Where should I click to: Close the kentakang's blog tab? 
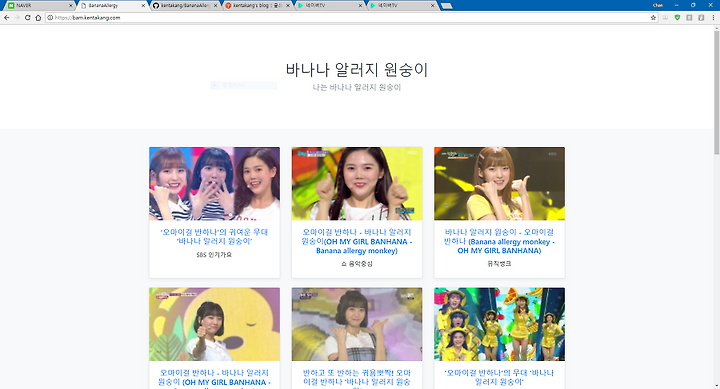coord(288,6)
